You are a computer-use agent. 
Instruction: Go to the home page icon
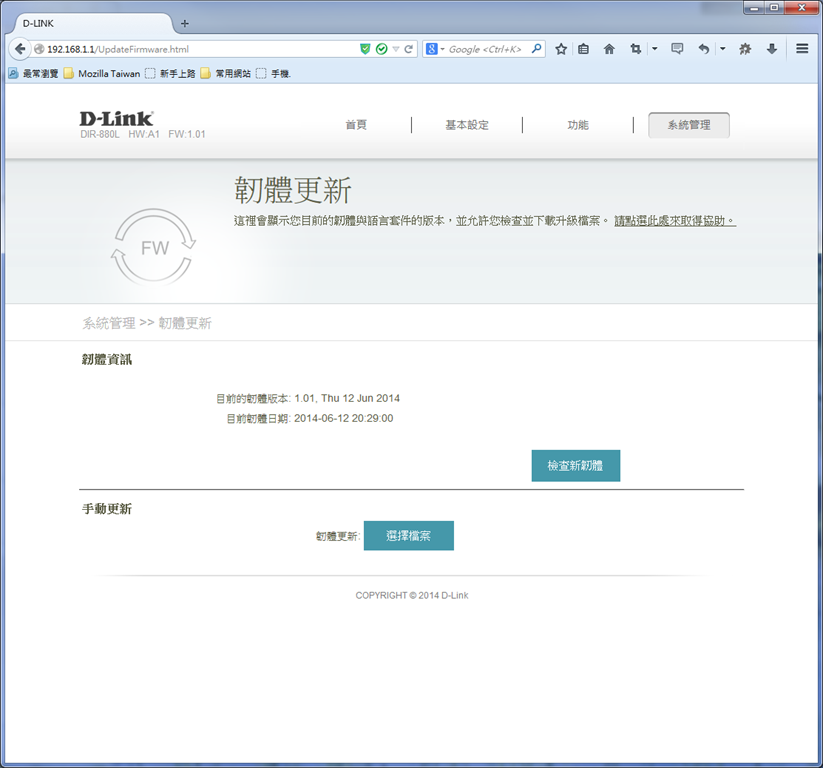[609, 49]
